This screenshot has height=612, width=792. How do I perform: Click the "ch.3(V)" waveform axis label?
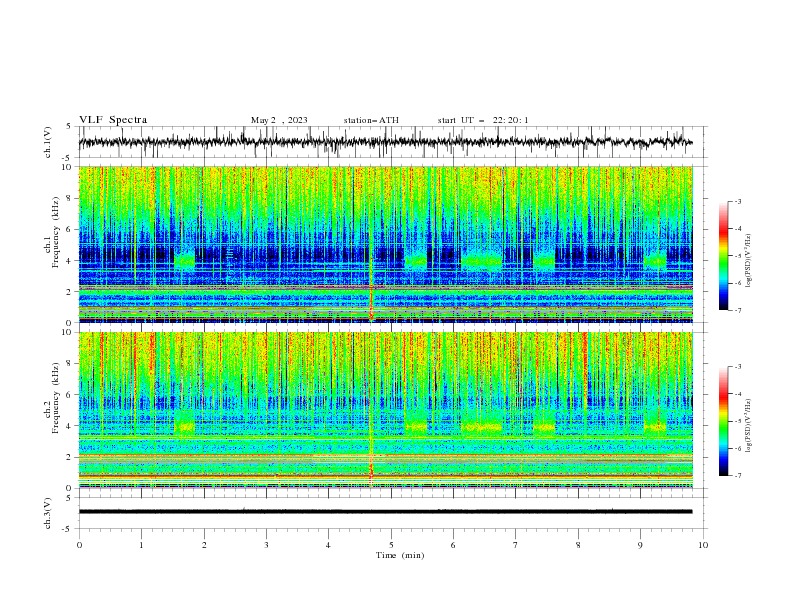click(48, 513)
